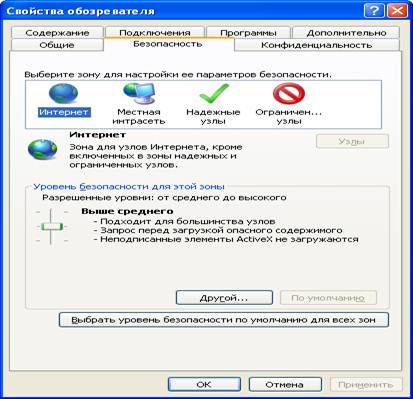Image resolution: width=413 pixels, height=399 pixels.
Task: Click the Разрешенные уровни text line
Action: pyautogui.click(x=164, y=198)
